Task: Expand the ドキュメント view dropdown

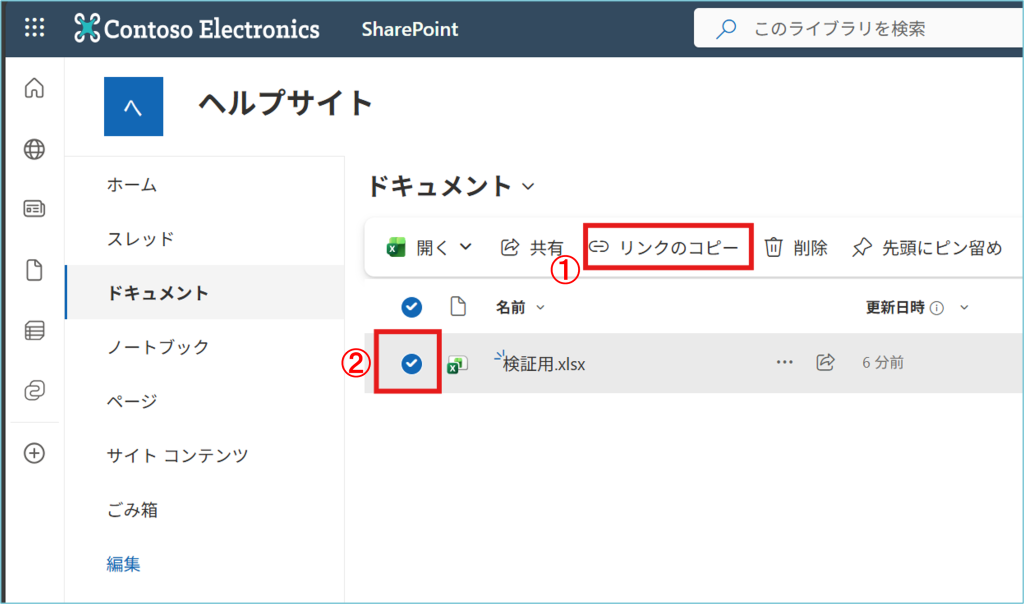Action: coord(529,186)
